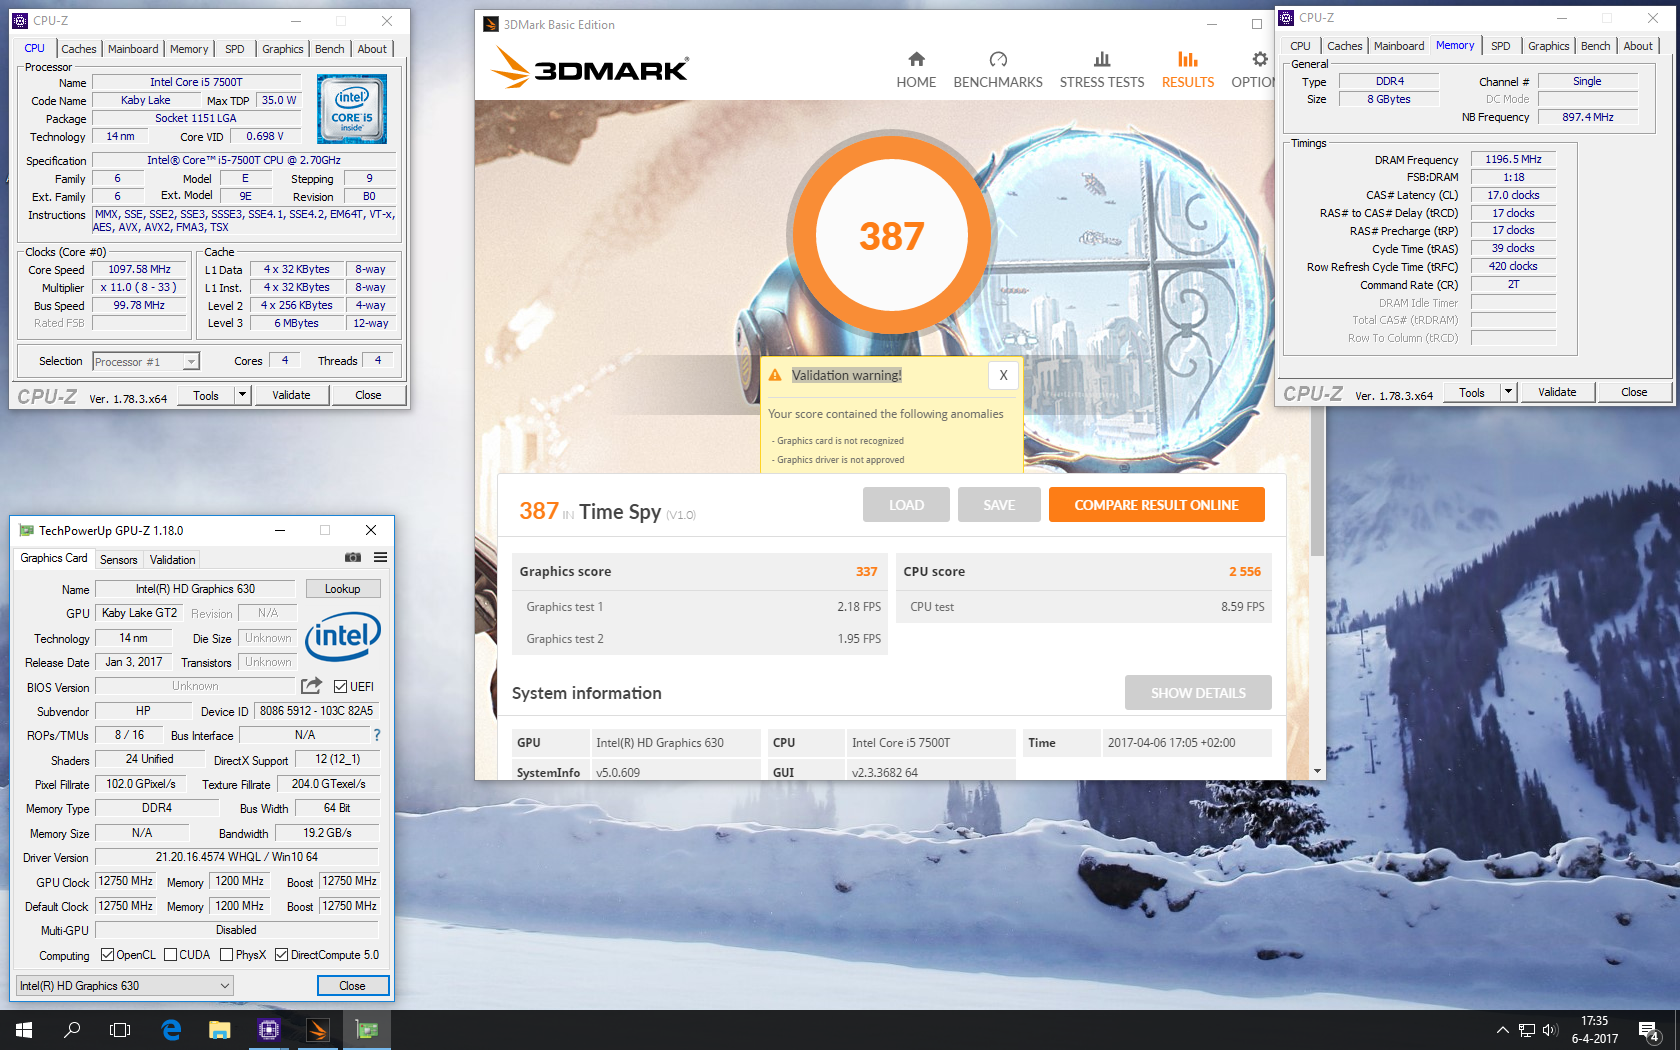
Task: Click Tools button in left CPU-Z
Action: [x=206, y=395]
